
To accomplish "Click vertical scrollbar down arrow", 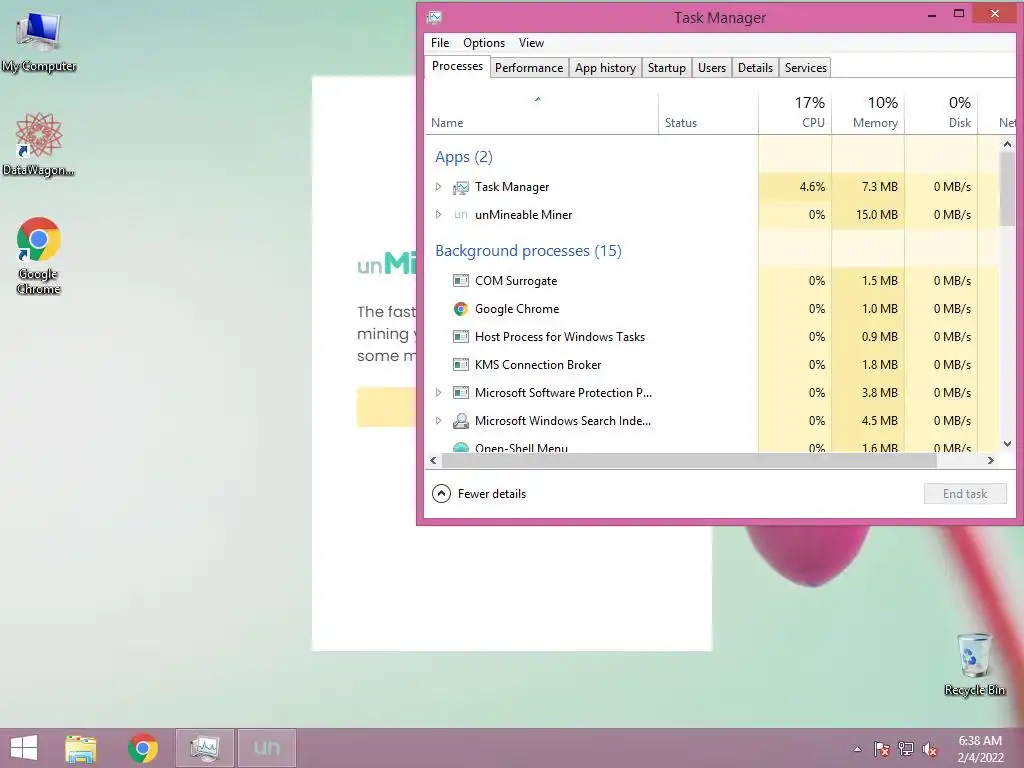I will (x=1007, y=444).
